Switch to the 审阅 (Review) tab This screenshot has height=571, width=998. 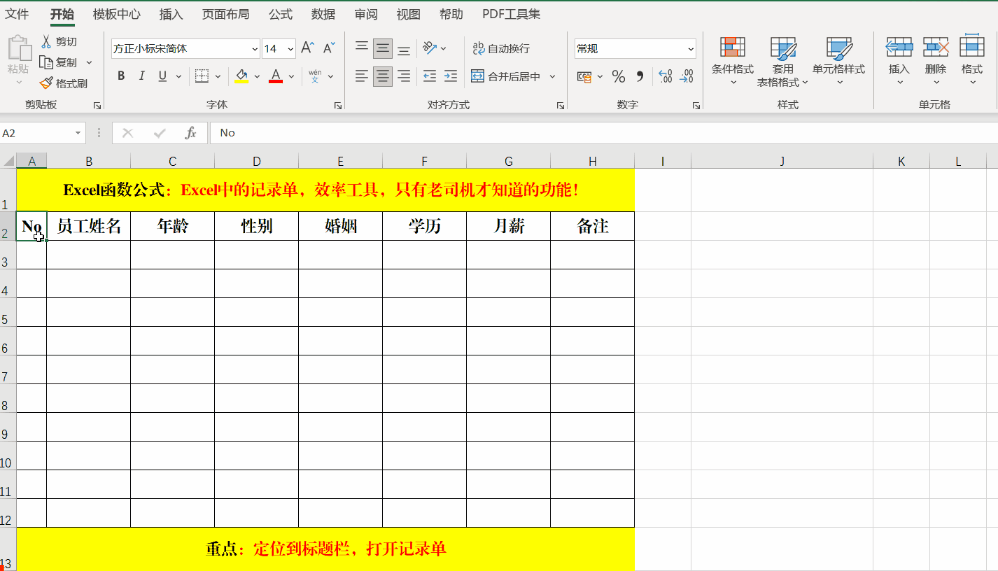tap(365, 13)
